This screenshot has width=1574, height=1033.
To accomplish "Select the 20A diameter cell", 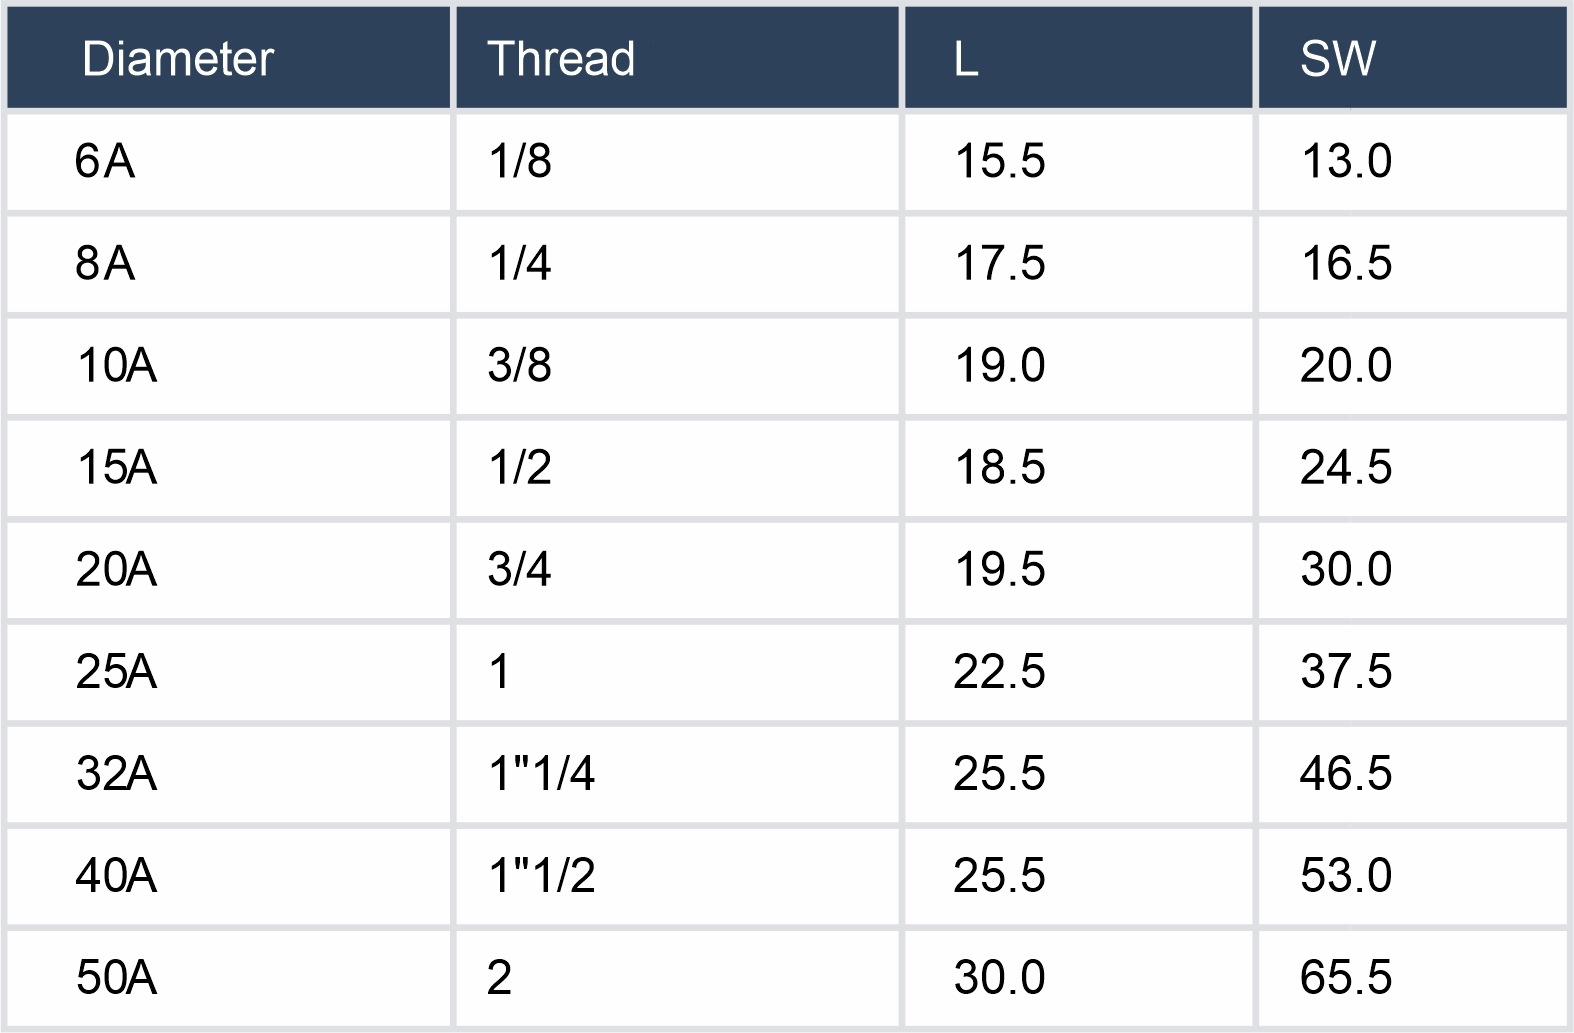I will coord(116,570).
